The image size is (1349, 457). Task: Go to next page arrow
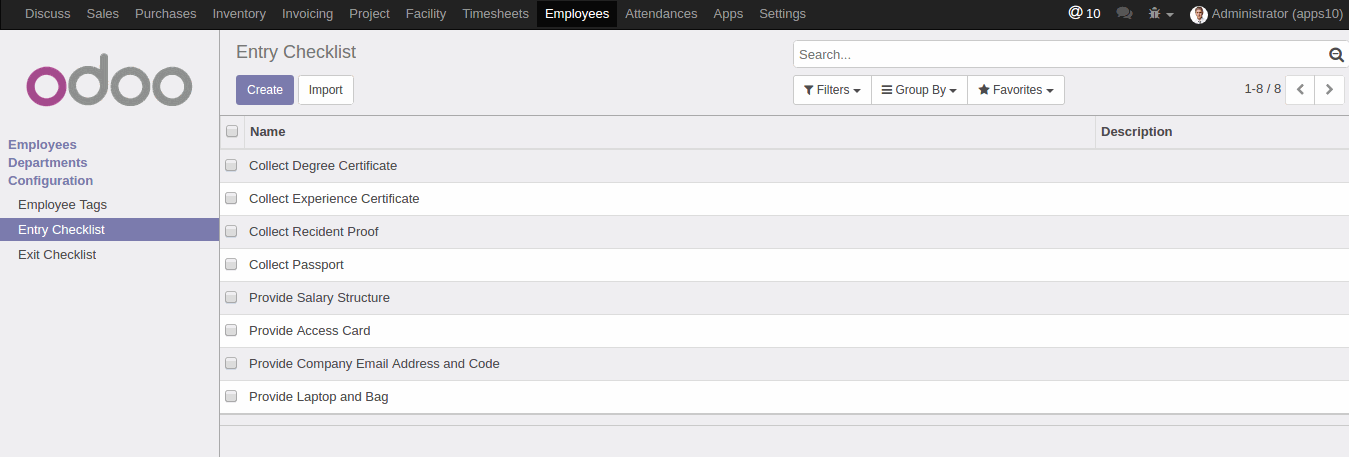click(1329, 89)
